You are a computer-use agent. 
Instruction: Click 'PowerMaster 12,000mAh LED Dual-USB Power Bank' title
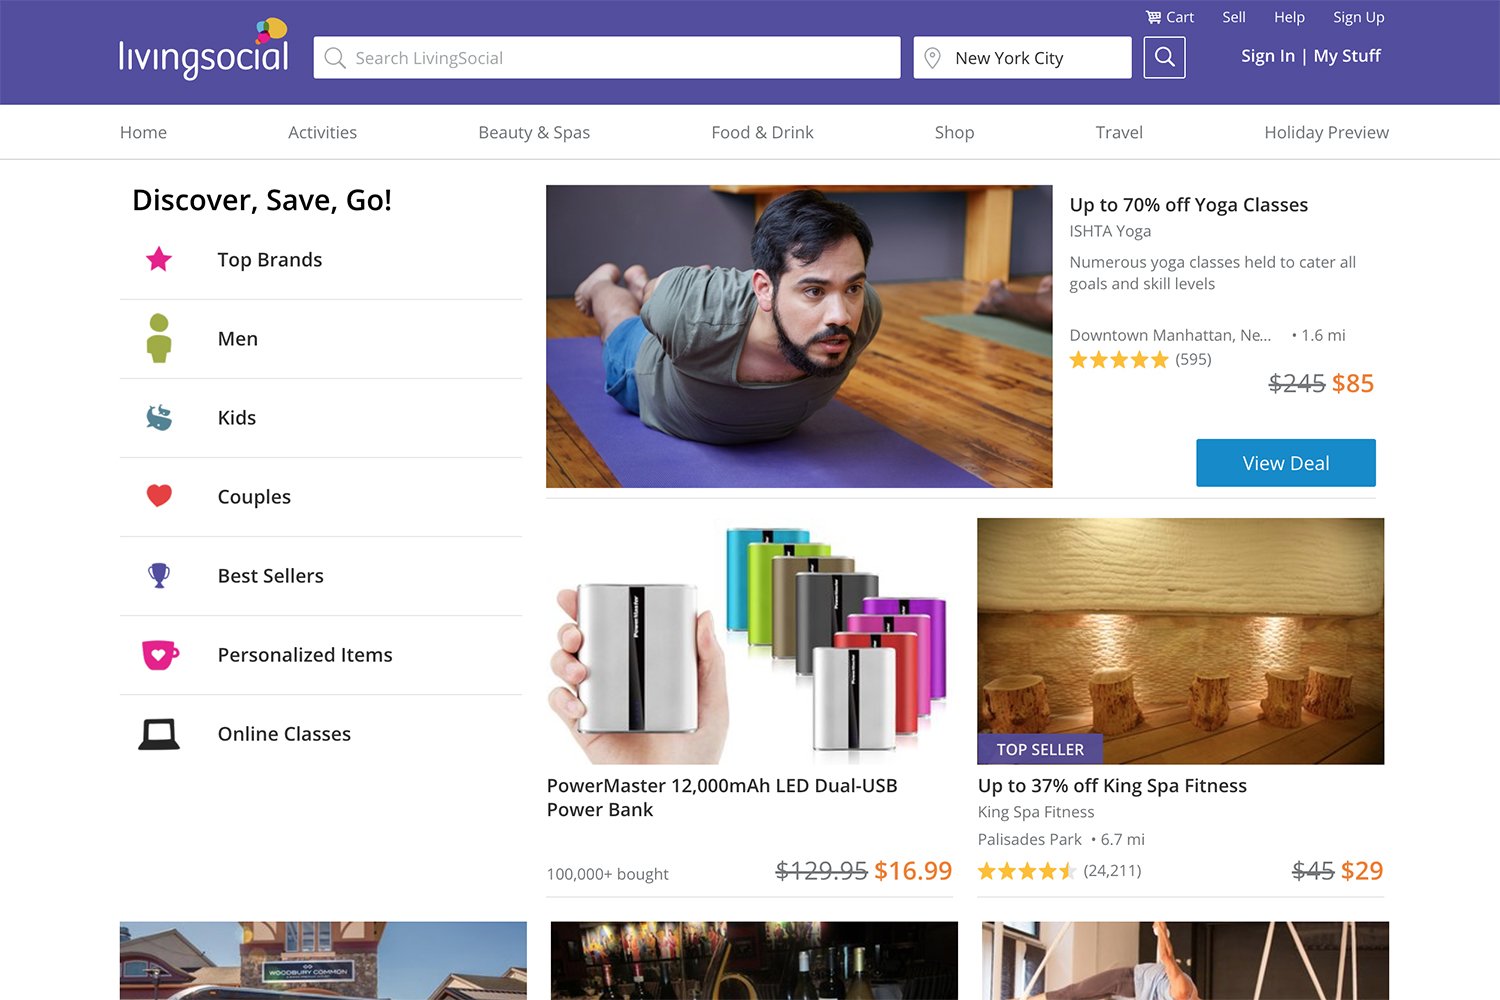point(722,798)
